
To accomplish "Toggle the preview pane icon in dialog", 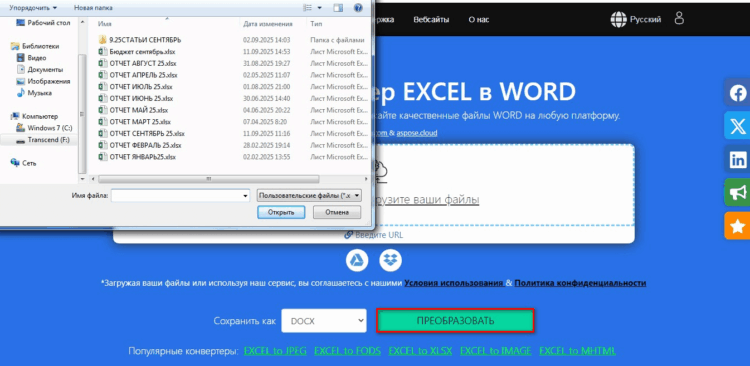I will click(338, 8).
